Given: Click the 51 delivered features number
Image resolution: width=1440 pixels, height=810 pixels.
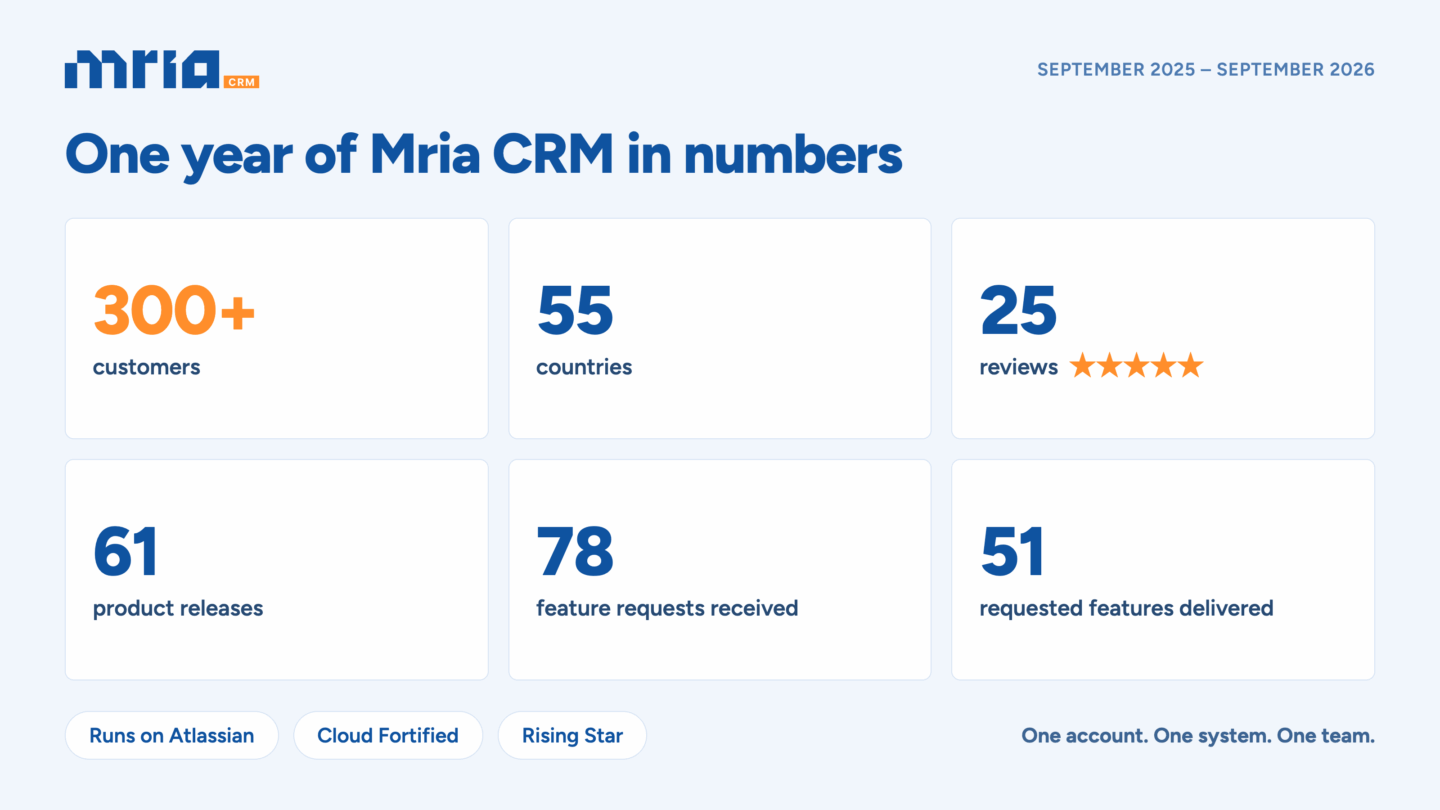Looking at the screenshot, I should click(x=1013, y=551).
